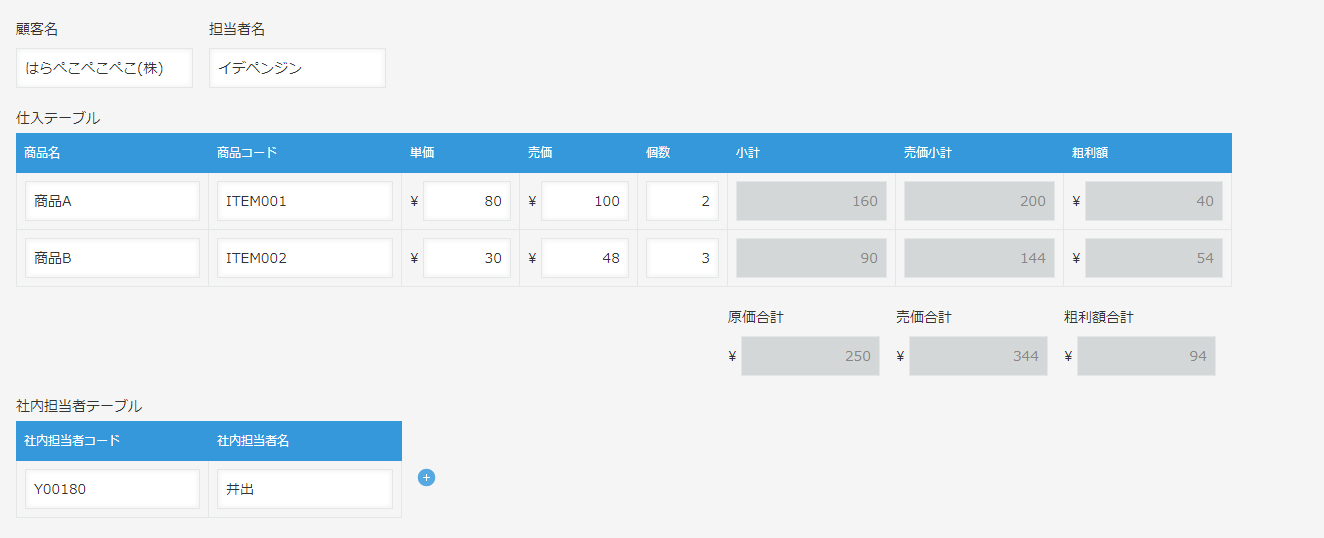Image resolution: width=1324 pixels, height=538 pixels.
Task: Select the 売価小計 value 144
Action: pyautogui.click(x=979, y=258)
